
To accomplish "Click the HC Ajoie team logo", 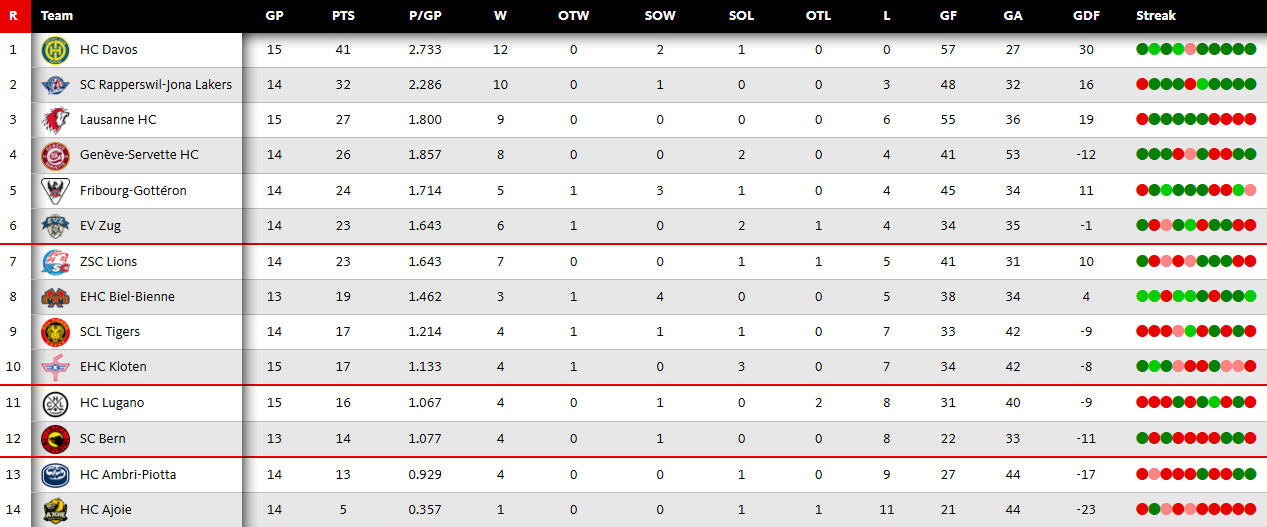I will [x=54, y=510].
